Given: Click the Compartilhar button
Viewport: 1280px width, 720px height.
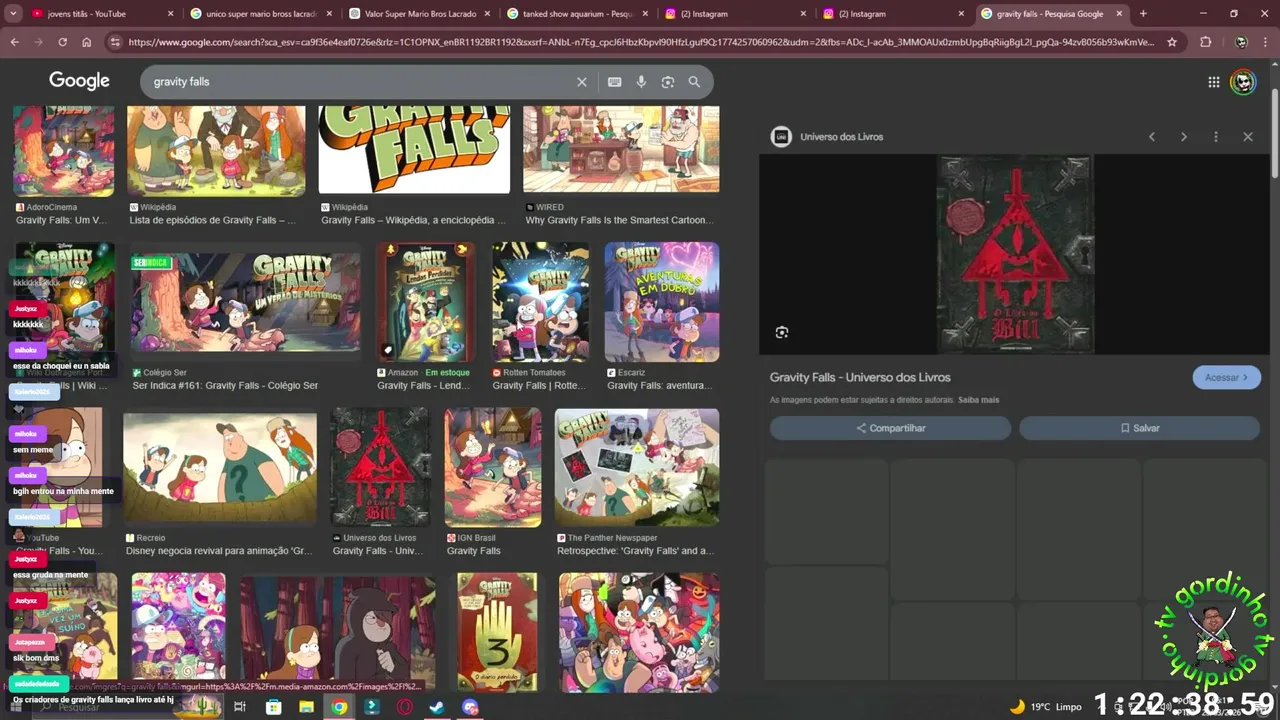Looking at the screenshot, I should coord(890,428).
